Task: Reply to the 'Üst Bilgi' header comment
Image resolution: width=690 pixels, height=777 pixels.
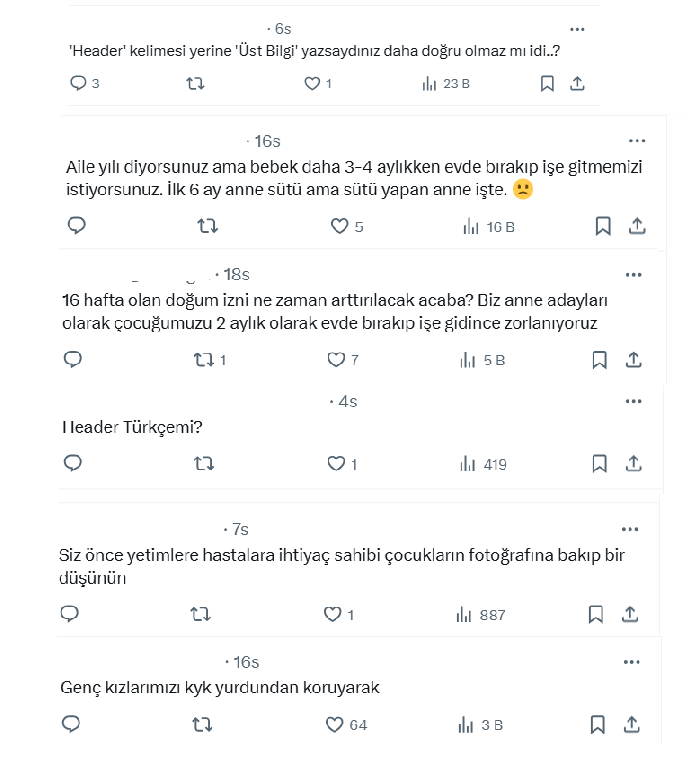Action: click(x=78, y=84)
